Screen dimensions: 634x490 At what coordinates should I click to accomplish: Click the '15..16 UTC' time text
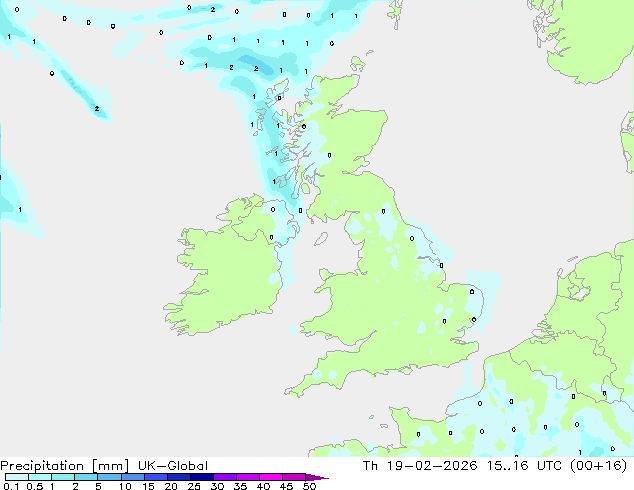click(524, 466)
